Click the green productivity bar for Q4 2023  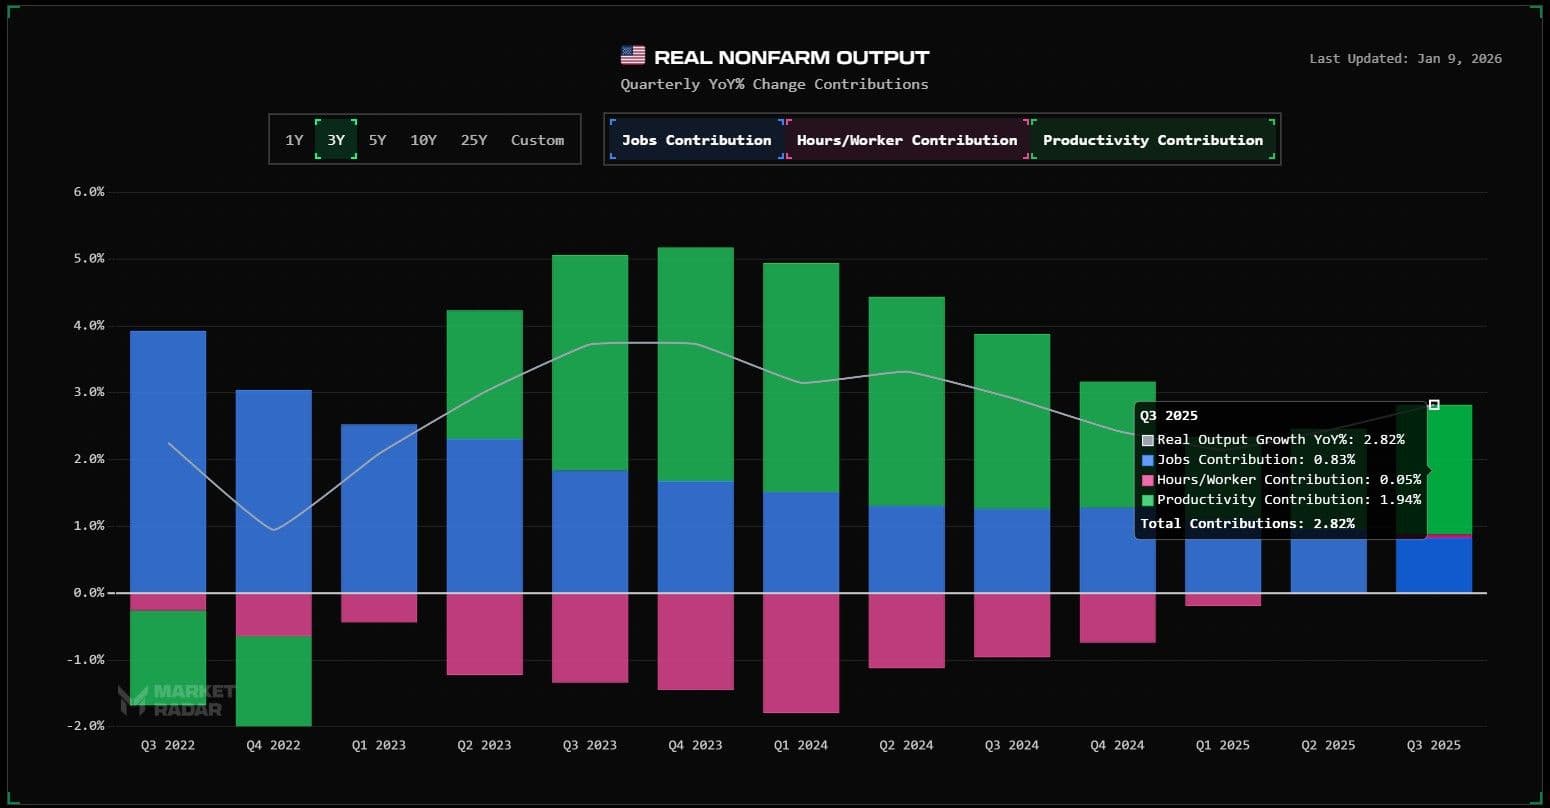[695, 365]
